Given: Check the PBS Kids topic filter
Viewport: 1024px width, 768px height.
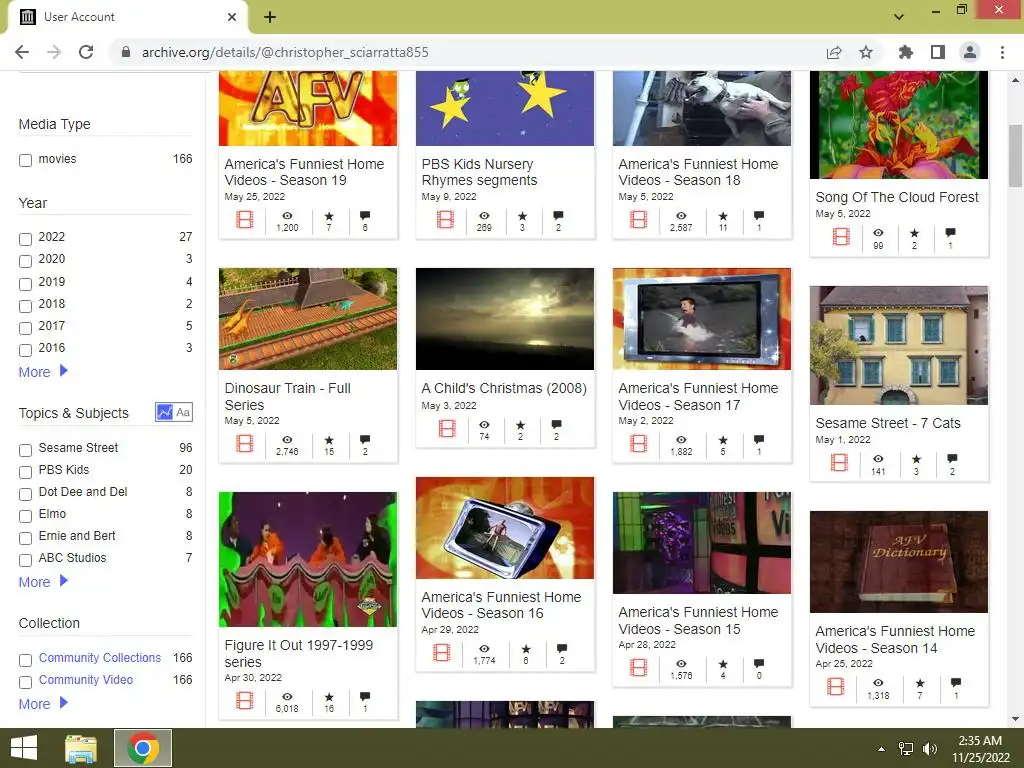Looking at the screenshot, I should pos(25,472).
